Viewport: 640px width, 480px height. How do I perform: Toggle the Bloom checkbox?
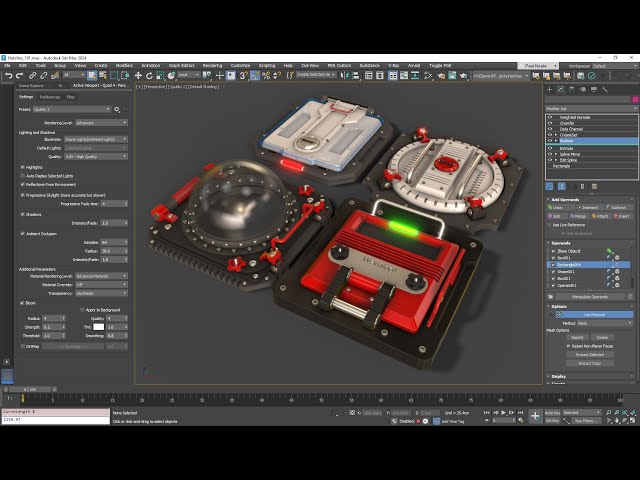22,303
